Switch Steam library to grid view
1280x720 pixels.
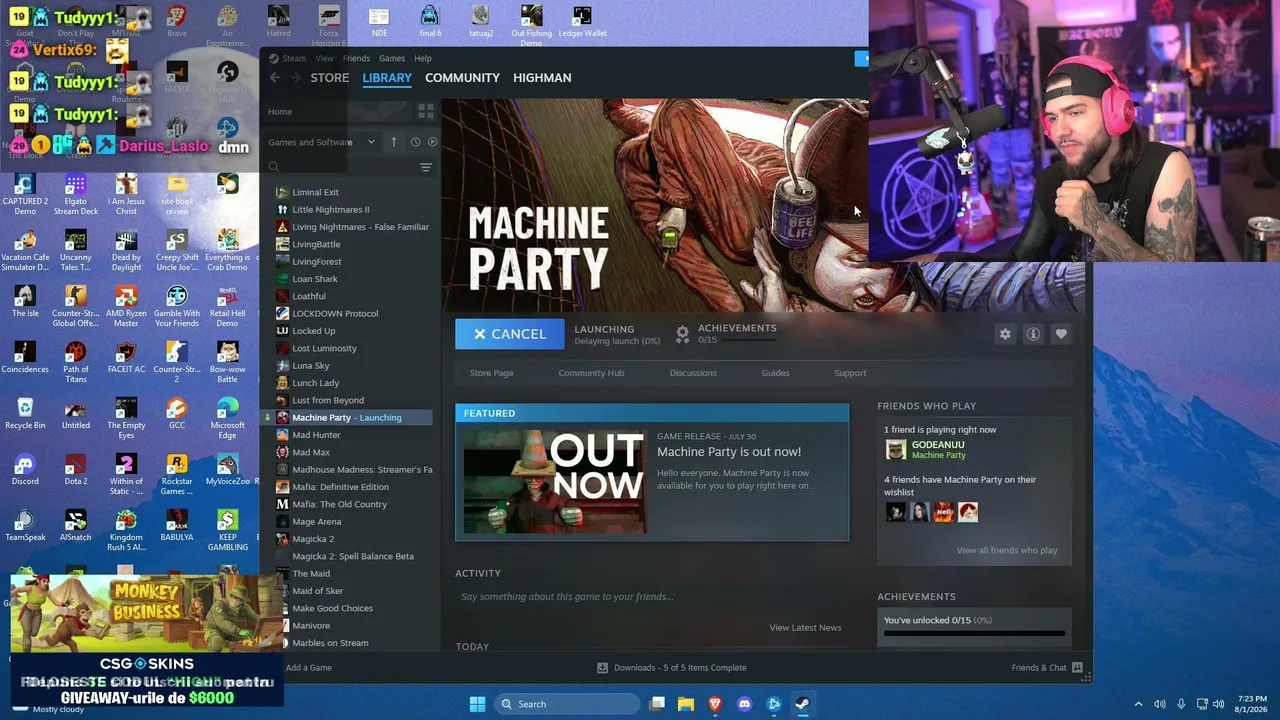426,111
